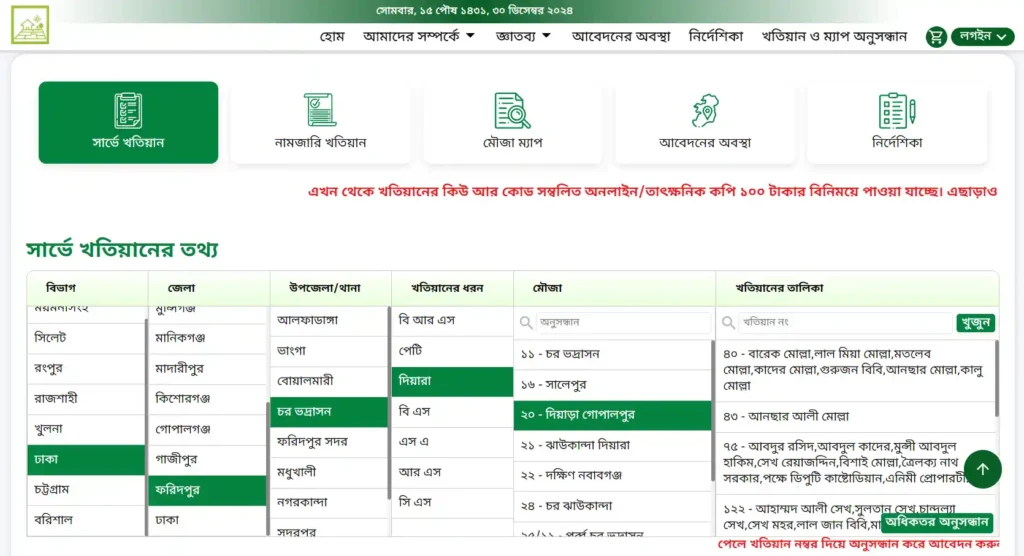The height and width of the screenshot is (556, 1024).
Task: Select mouza ২৪ - চর ঝাউকান্দা
Action: click(x=613, y=506)
